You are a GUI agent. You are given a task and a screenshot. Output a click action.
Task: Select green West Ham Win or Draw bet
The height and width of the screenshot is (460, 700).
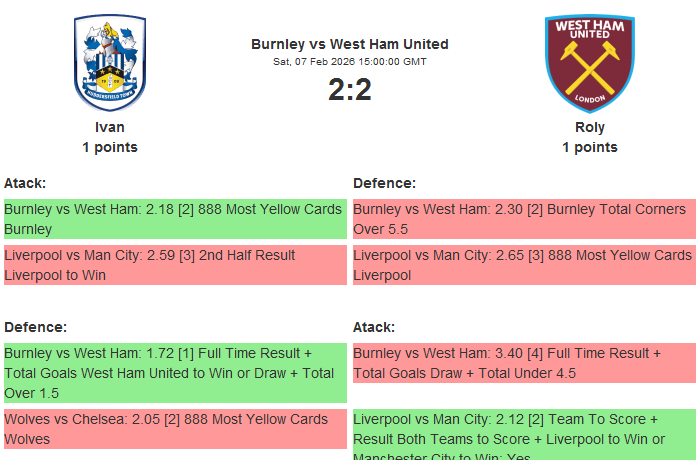[x=175, y=373]
